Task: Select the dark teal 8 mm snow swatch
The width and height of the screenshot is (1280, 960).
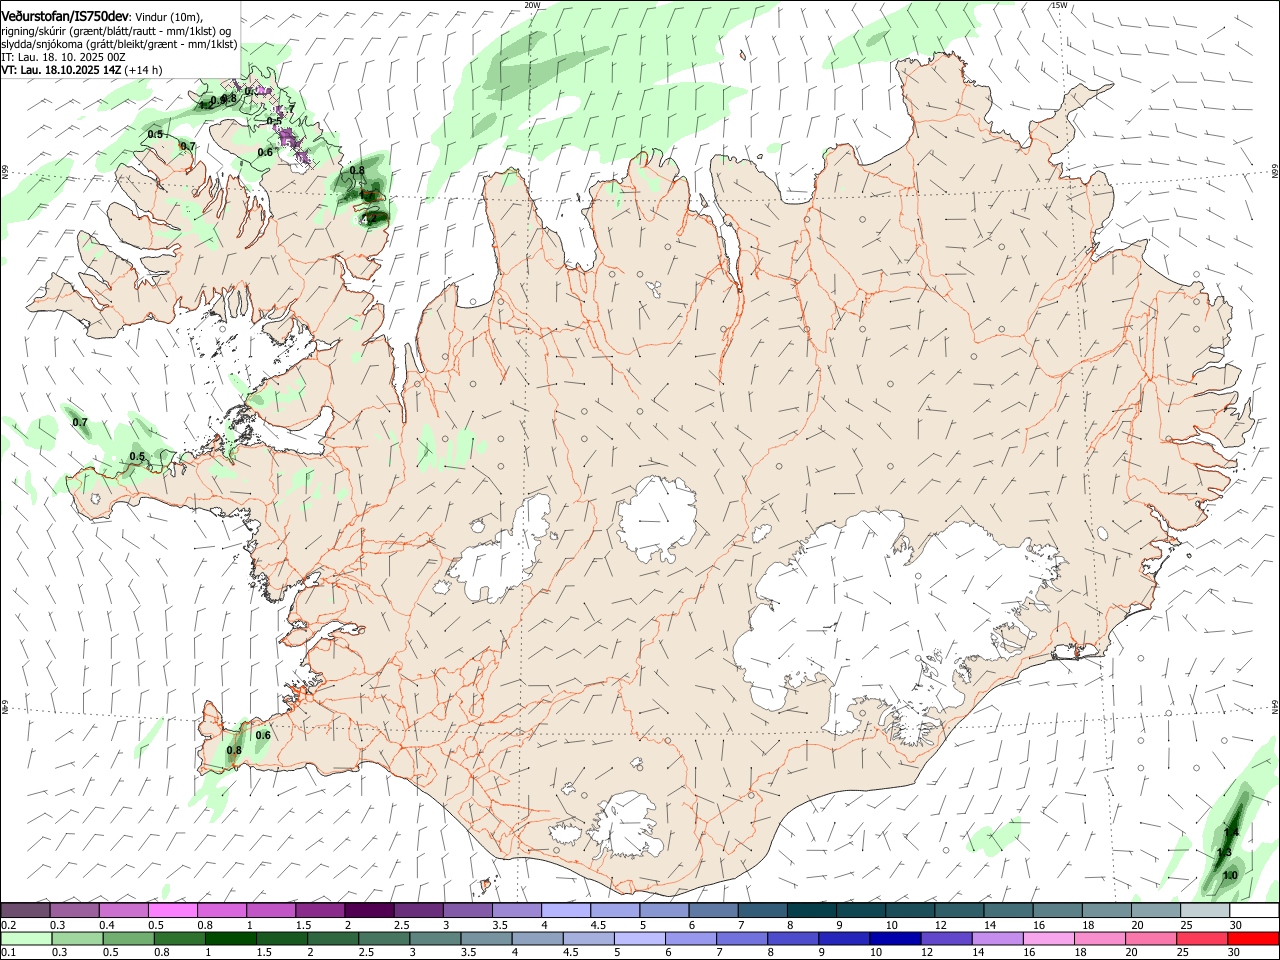Action: click(812, 911)
